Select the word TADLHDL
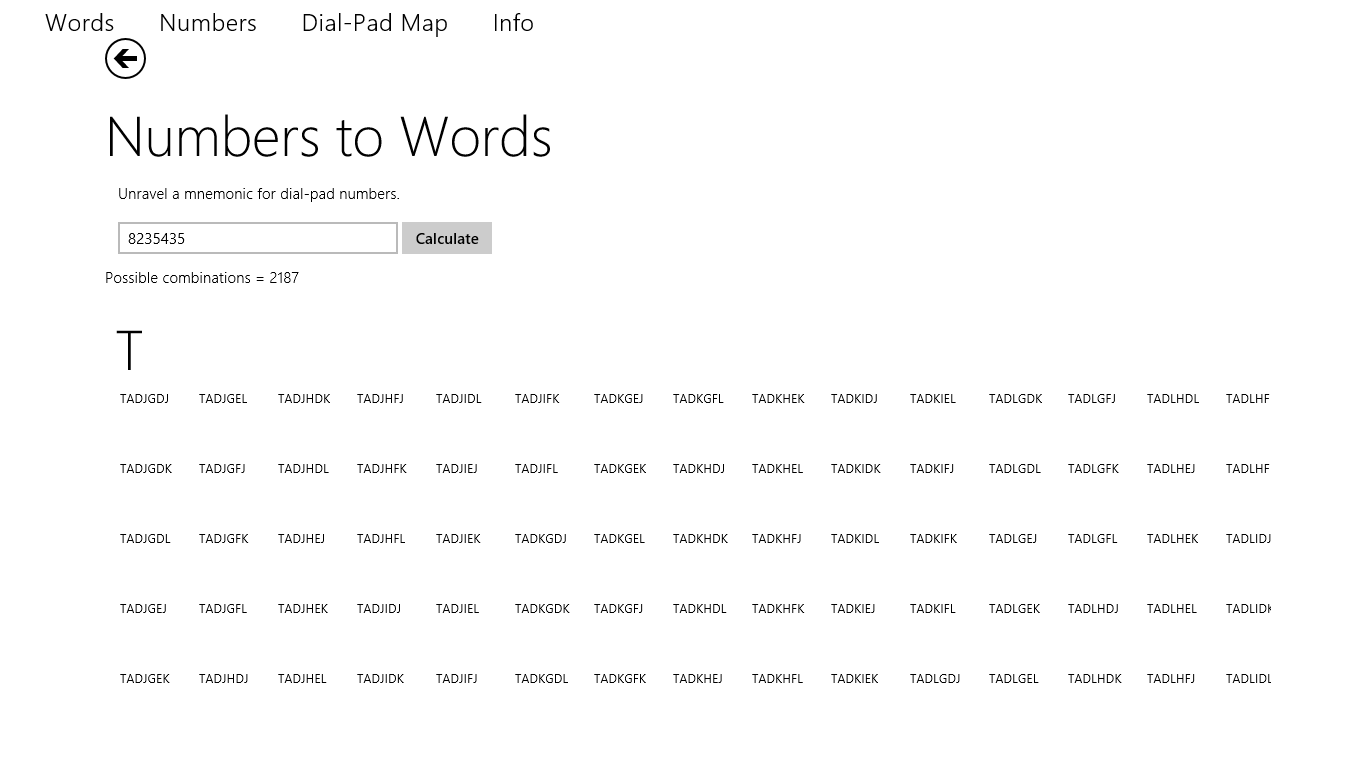 click(1173, 399)
